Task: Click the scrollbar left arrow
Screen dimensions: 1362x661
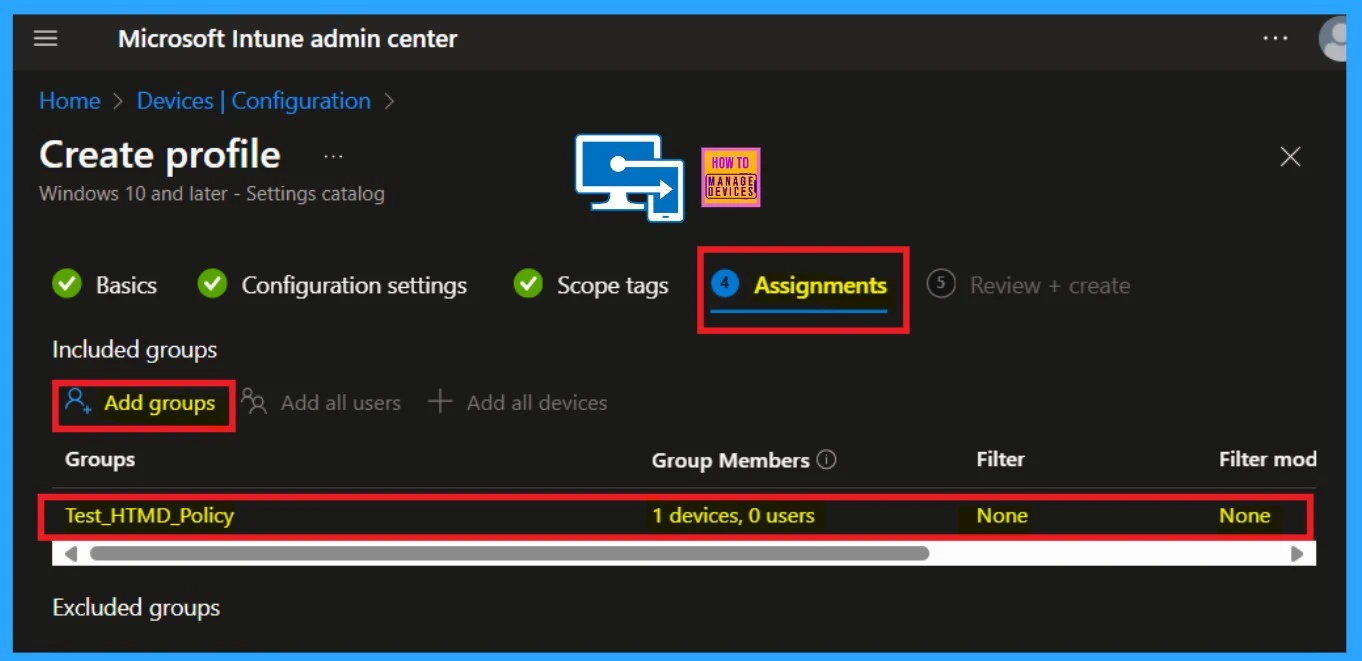Action: pos(70,553)
